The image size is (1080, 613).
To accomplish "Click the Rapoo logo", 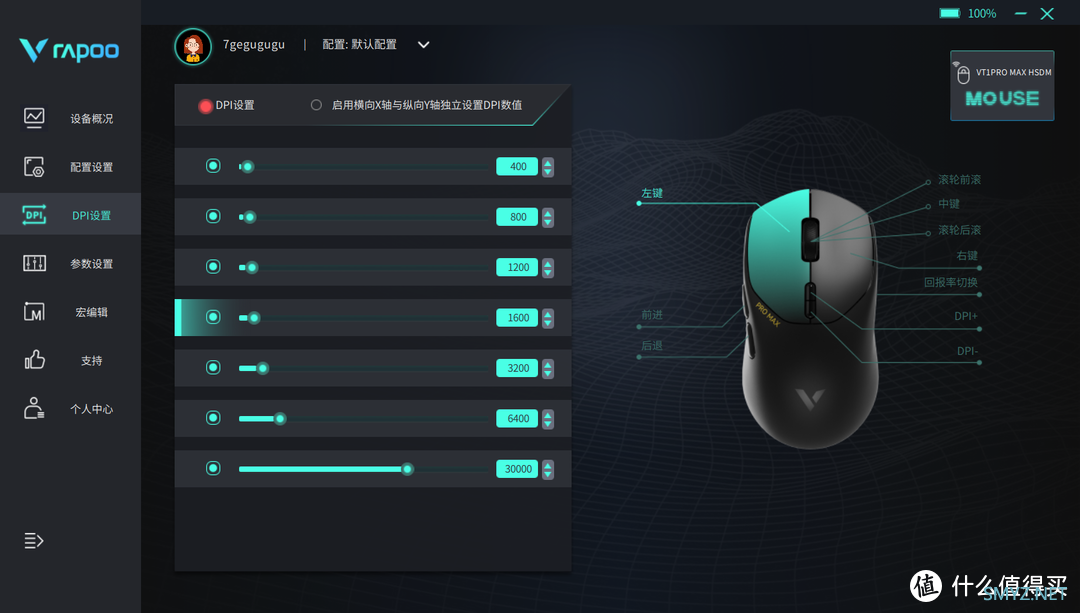I will click(x=69, y=50).
